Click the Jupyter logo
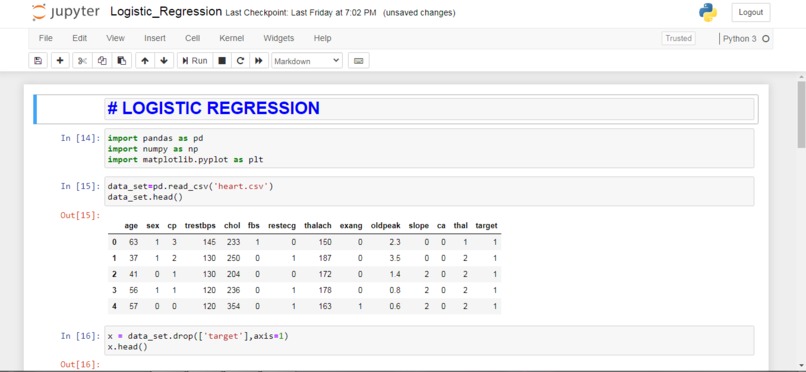 point(65,12)
